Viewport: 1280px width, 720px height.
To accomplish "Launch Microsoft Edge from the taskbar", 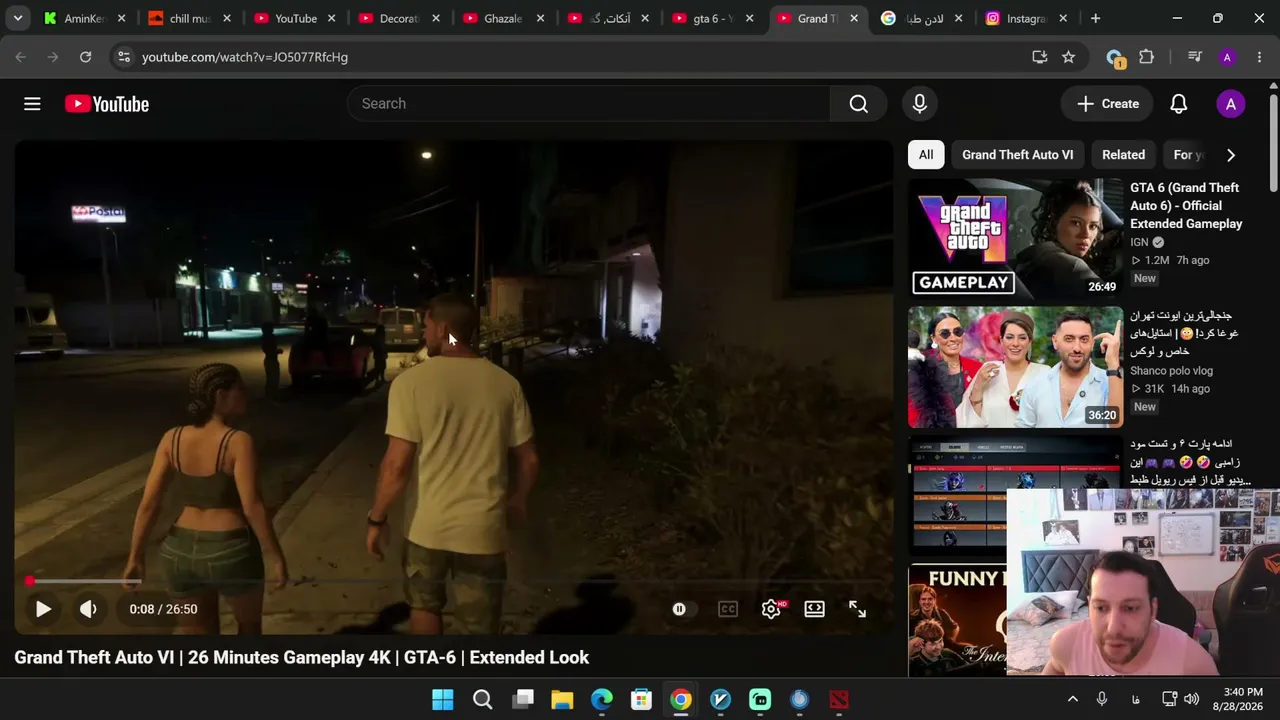I will [x=601, y=699].
